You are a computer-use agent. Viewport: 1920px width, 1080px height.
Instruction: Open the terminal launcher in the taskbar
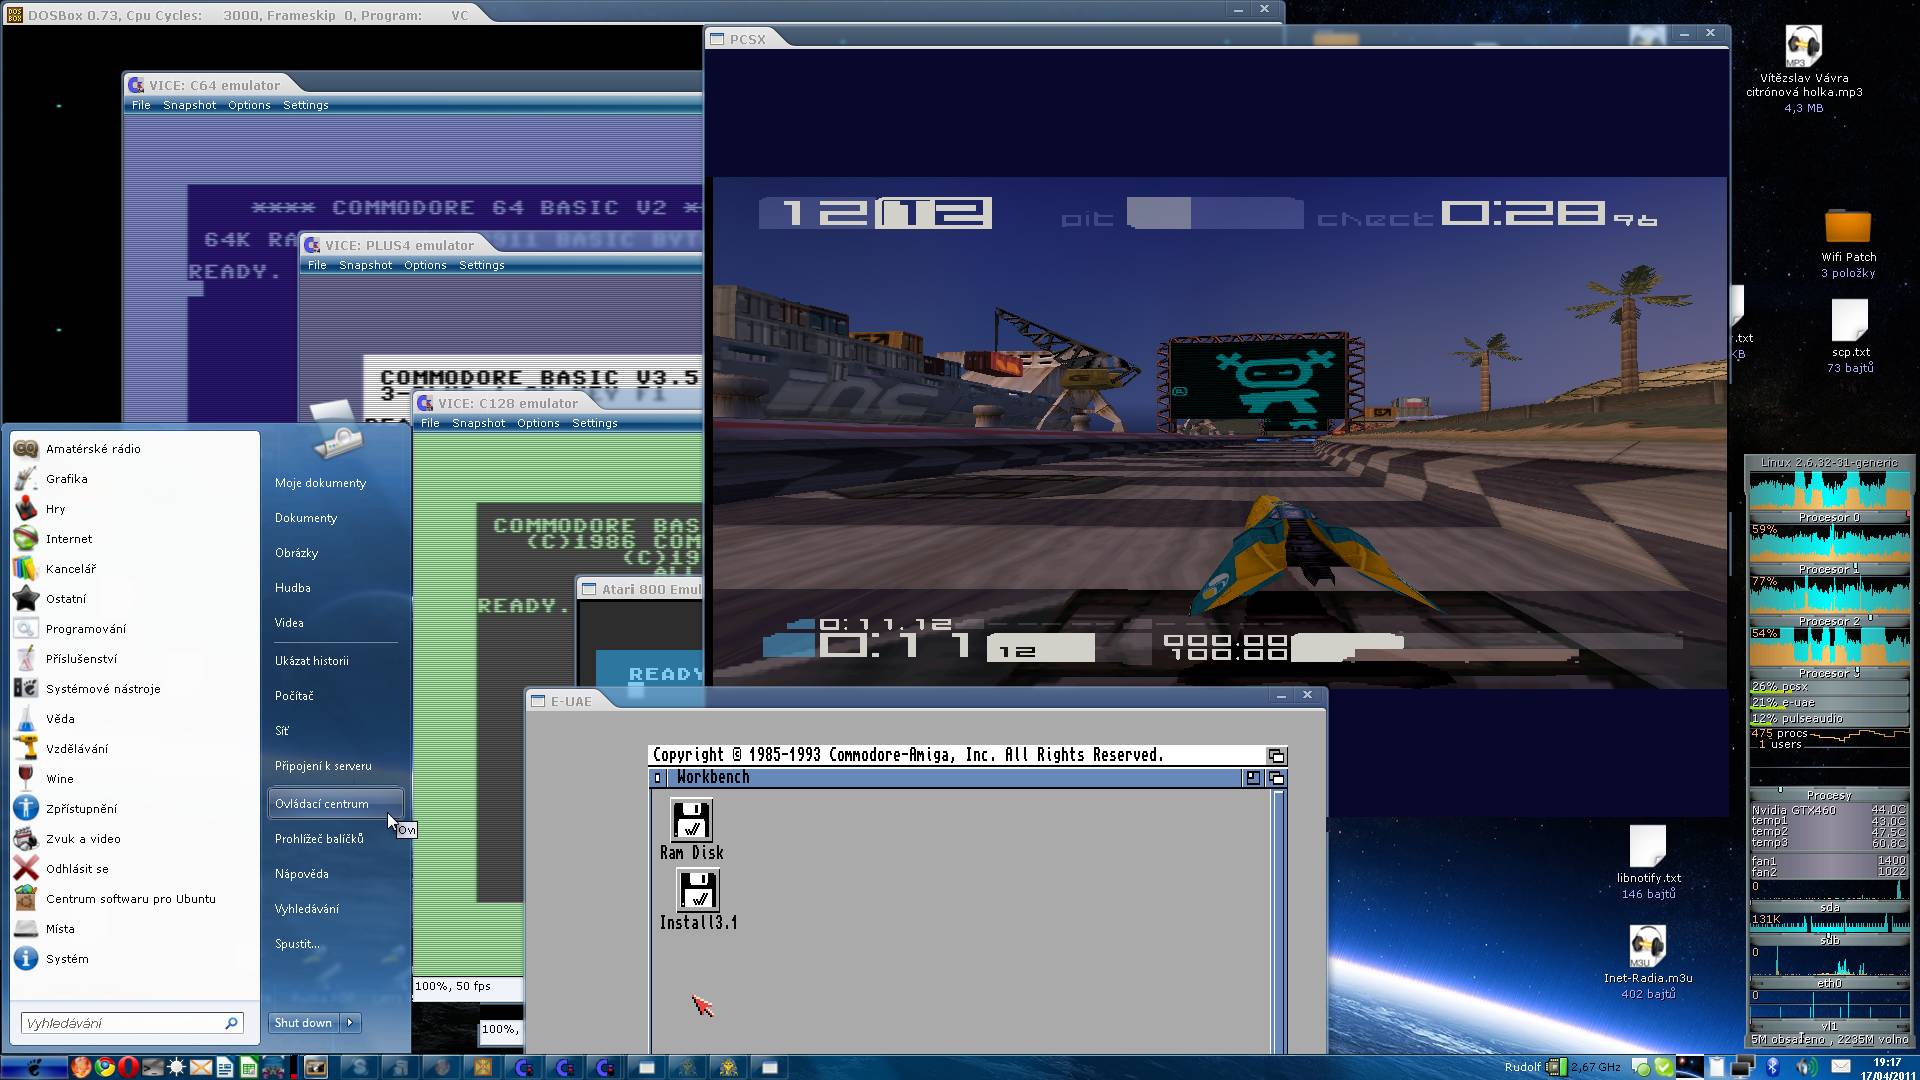152,1067
